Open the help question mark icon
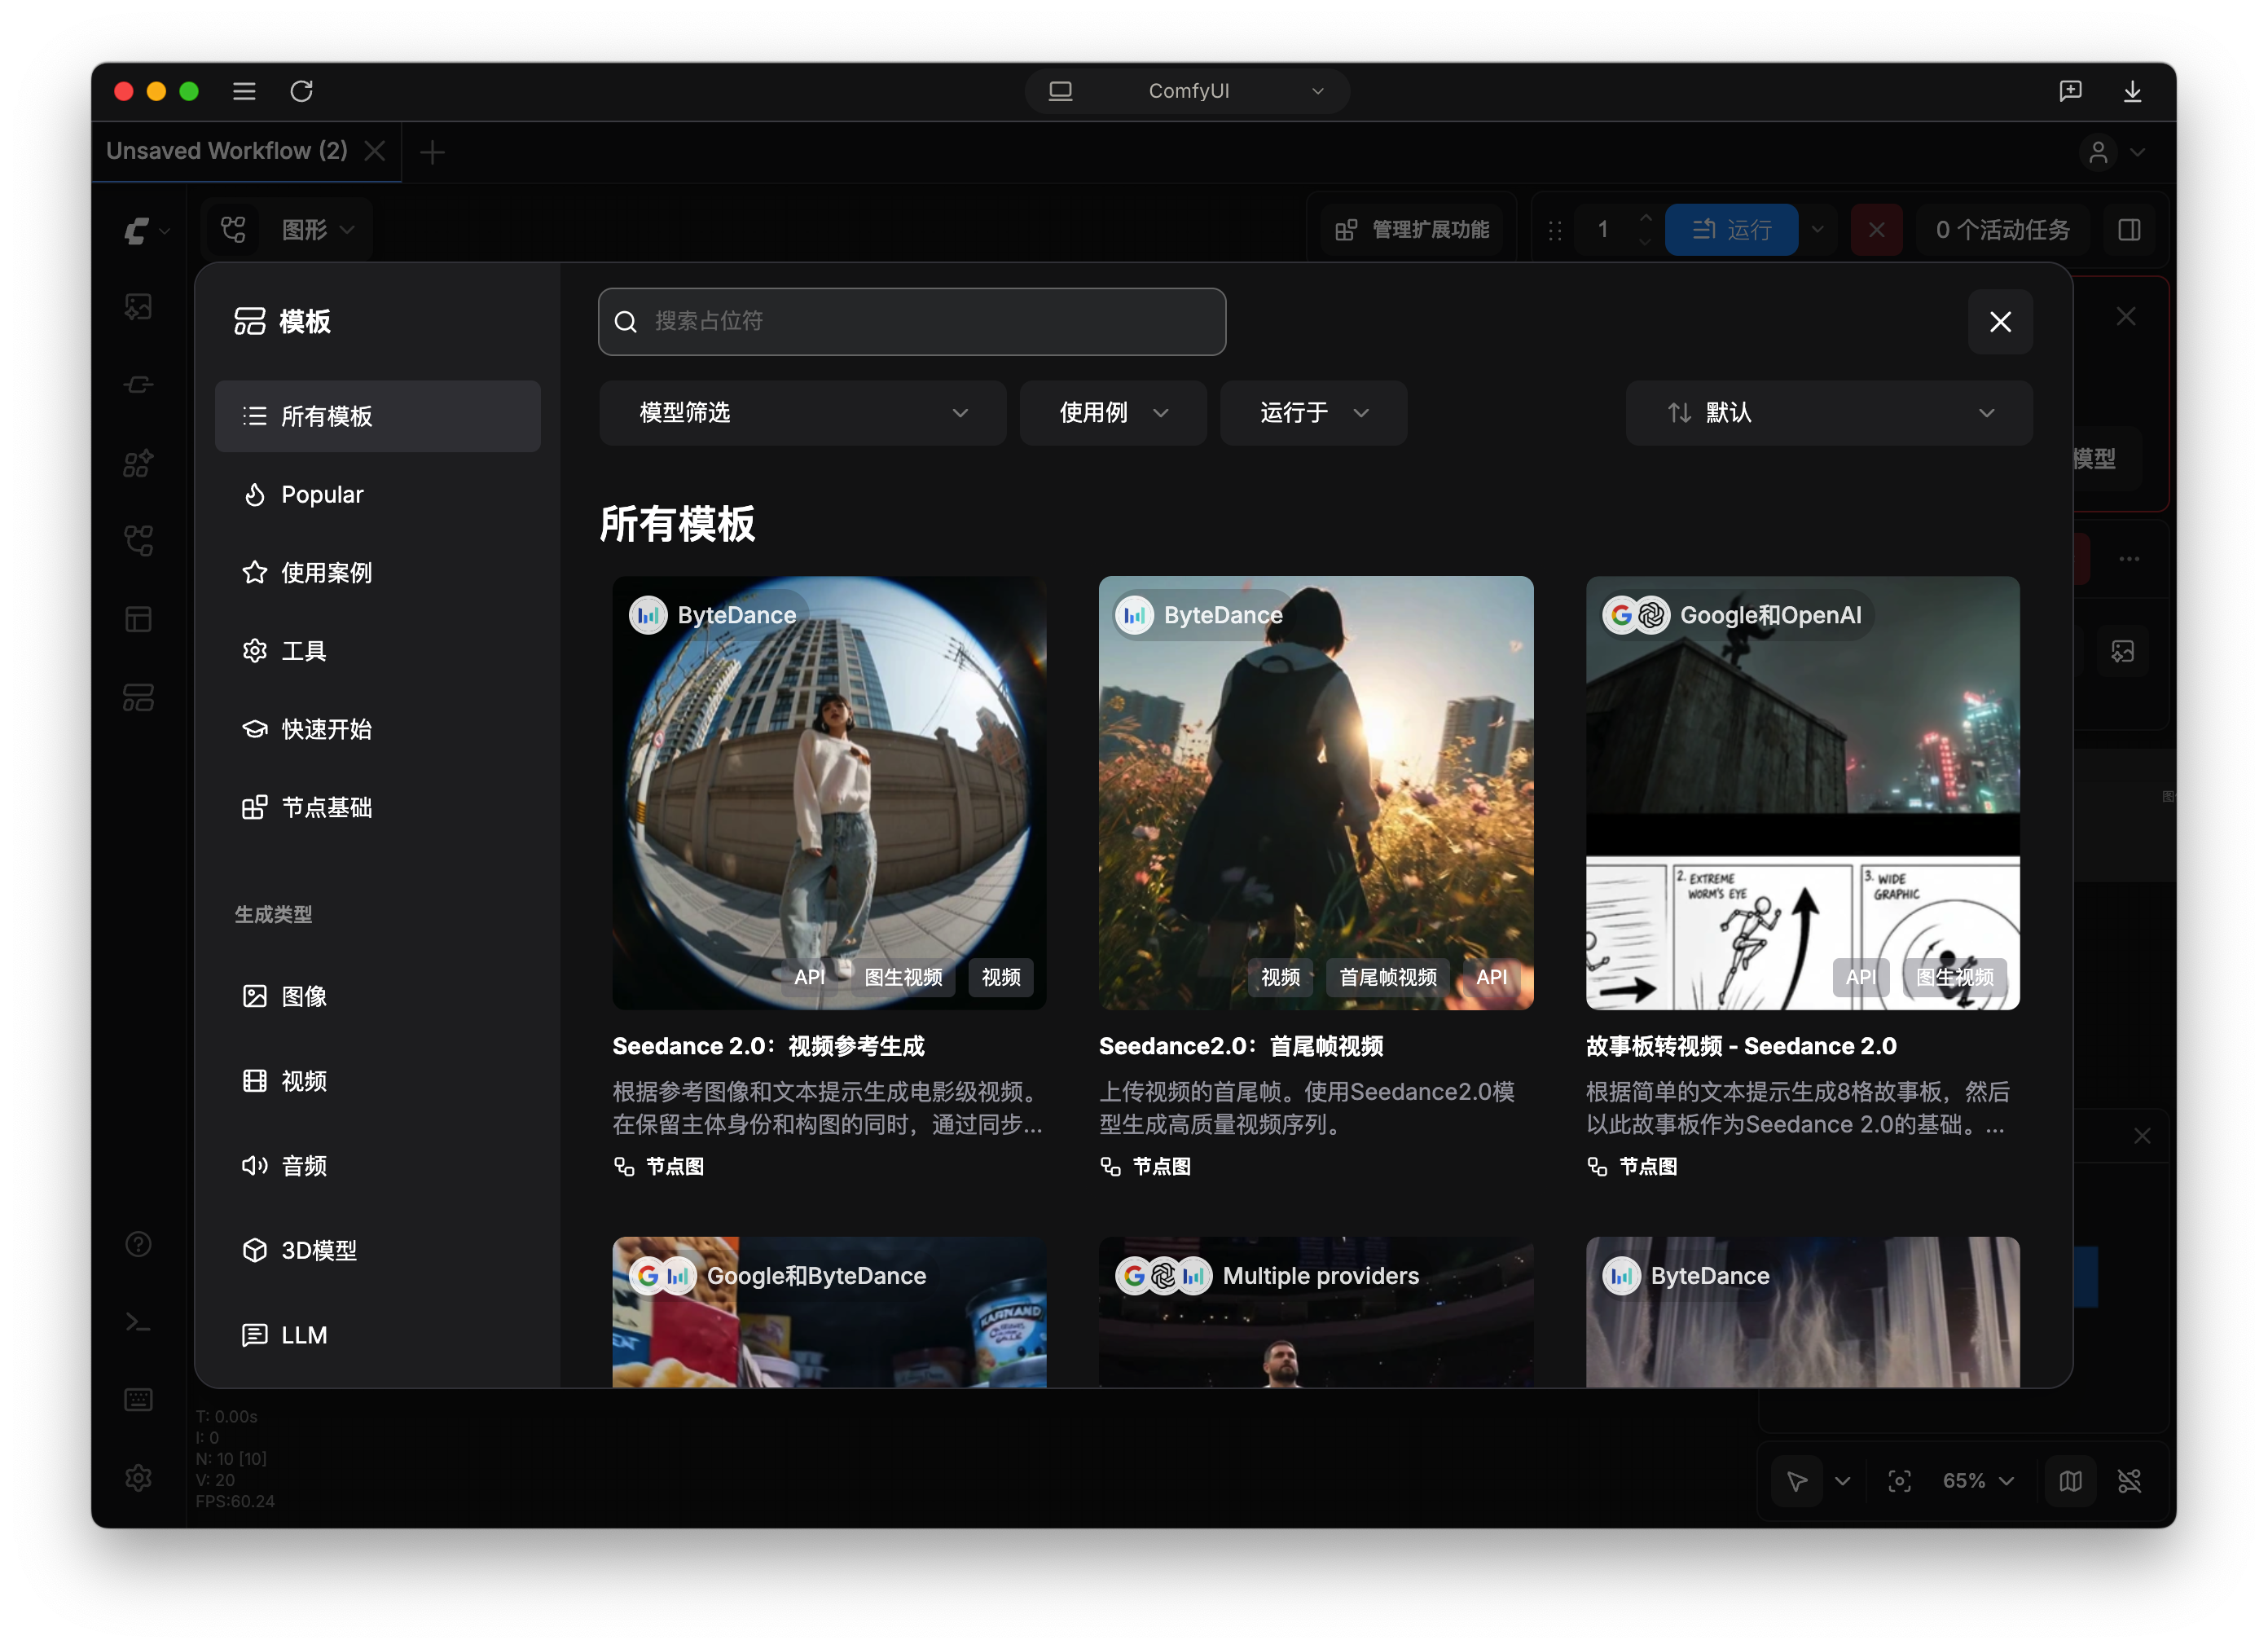The width and height of the screenshot is (2268, 1649). pos(138,1244)
